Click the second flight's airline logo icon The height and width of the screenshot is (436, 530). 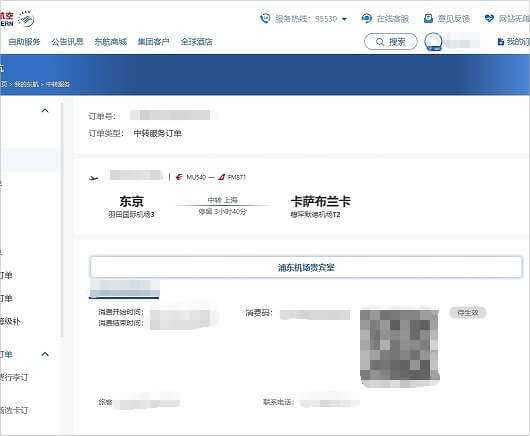(221, 177)
